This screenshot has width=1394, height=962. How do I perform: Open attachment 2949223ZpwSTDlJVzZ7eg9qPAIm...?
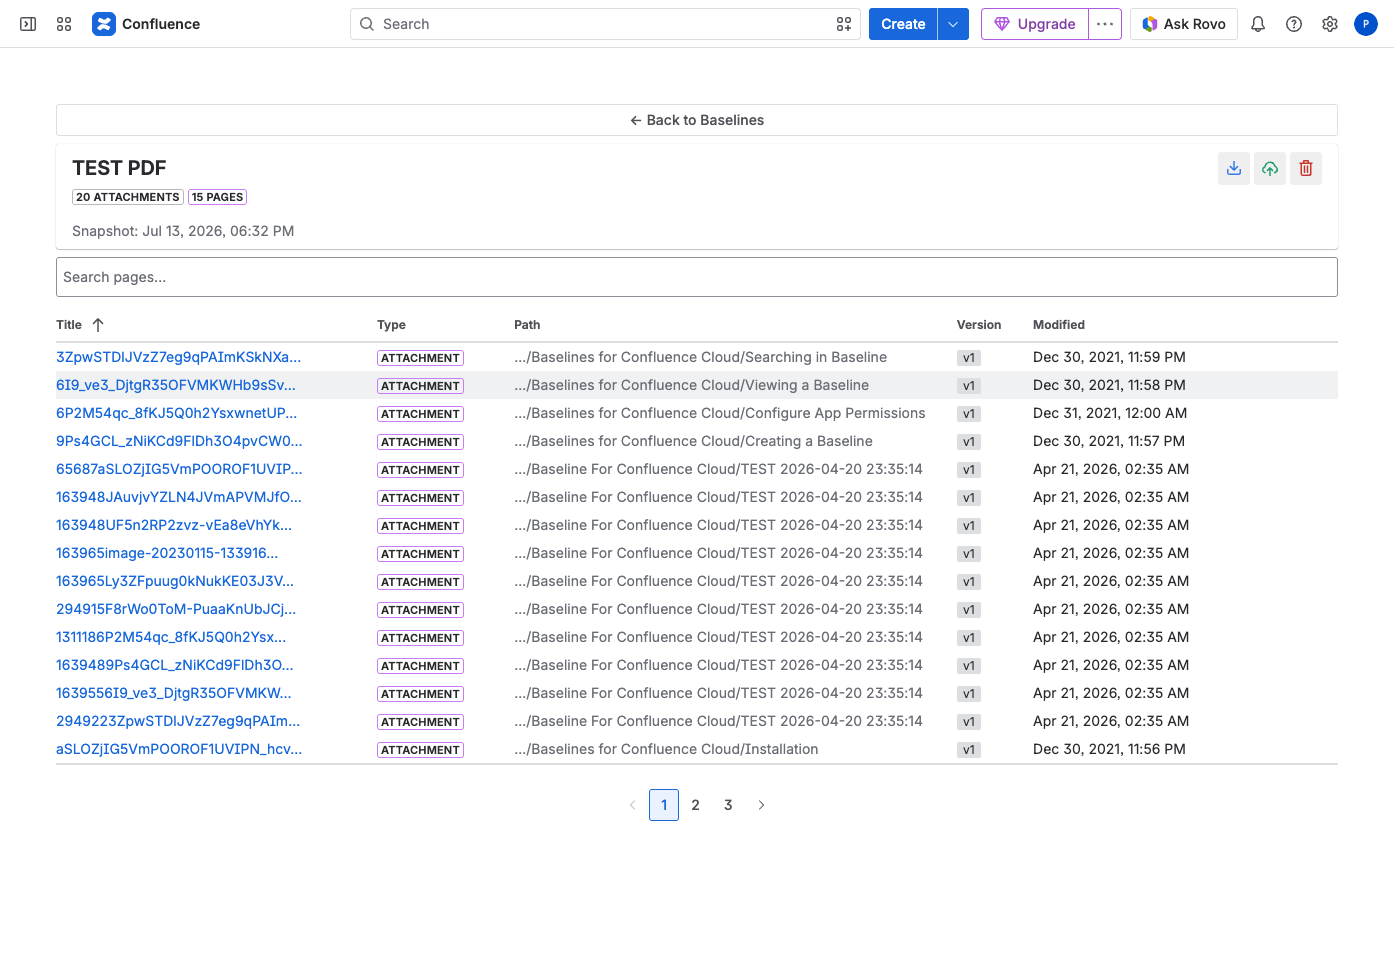[178, 721]
